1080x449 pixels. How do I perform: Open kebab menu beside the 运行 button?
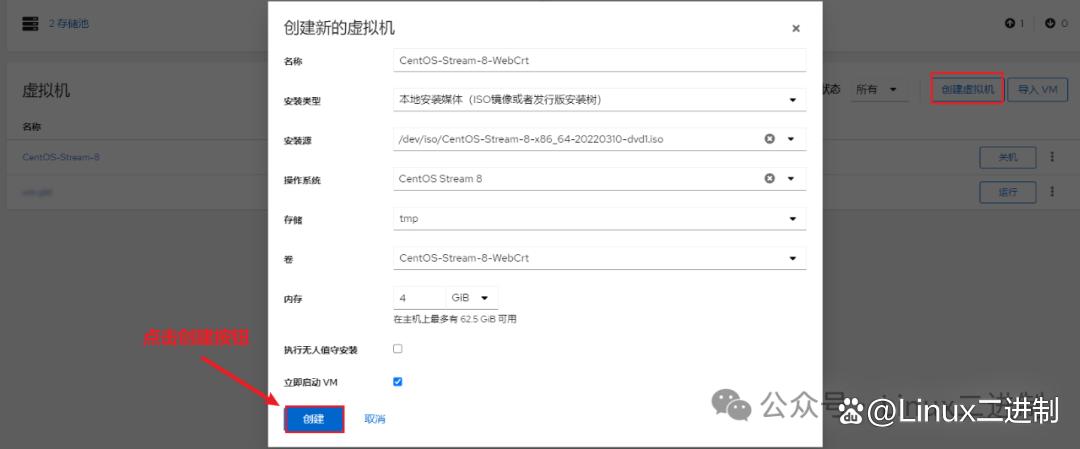pos(1052,191)
